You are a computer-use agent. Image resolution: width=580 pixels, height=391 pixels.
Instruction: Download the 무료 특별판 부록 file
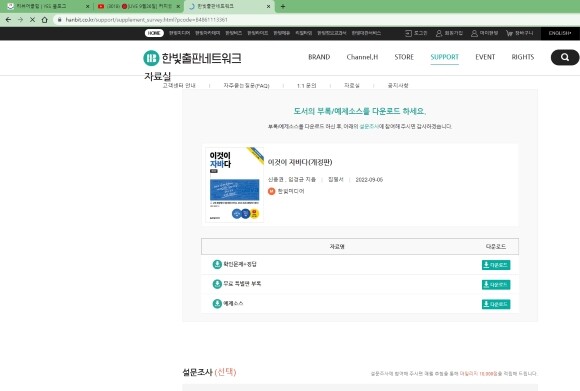496,284
